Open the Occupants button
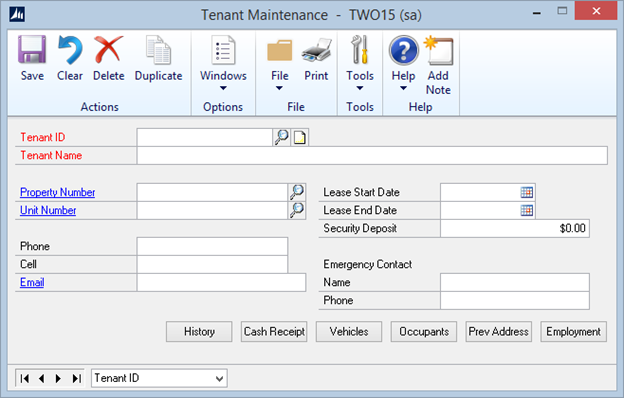Viewport: 624px width, 398px height. [424, 332]
